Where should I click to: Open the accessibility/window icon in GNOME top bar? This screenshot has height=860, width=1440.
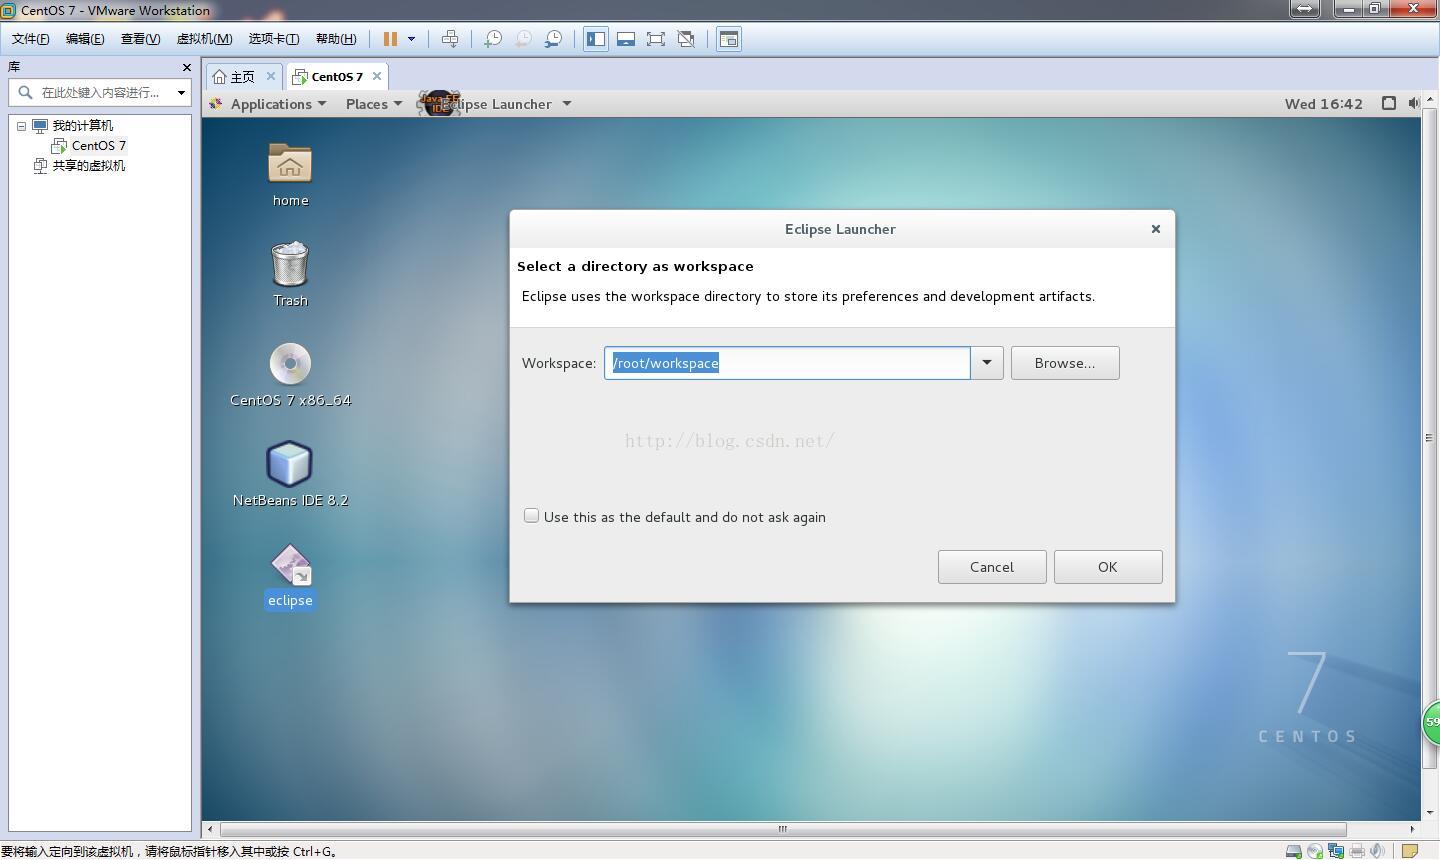click(1389, 103)
